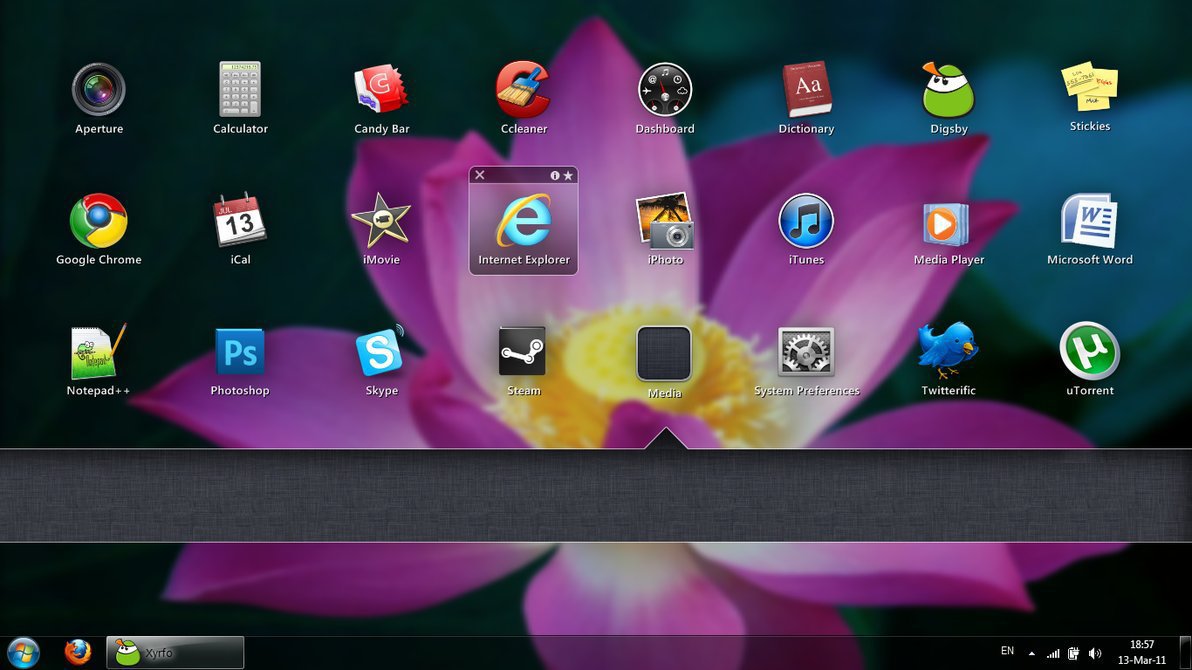Open the power tray icon
This screenshot has width=1192, height=670.
click(x=1073, y=653)
